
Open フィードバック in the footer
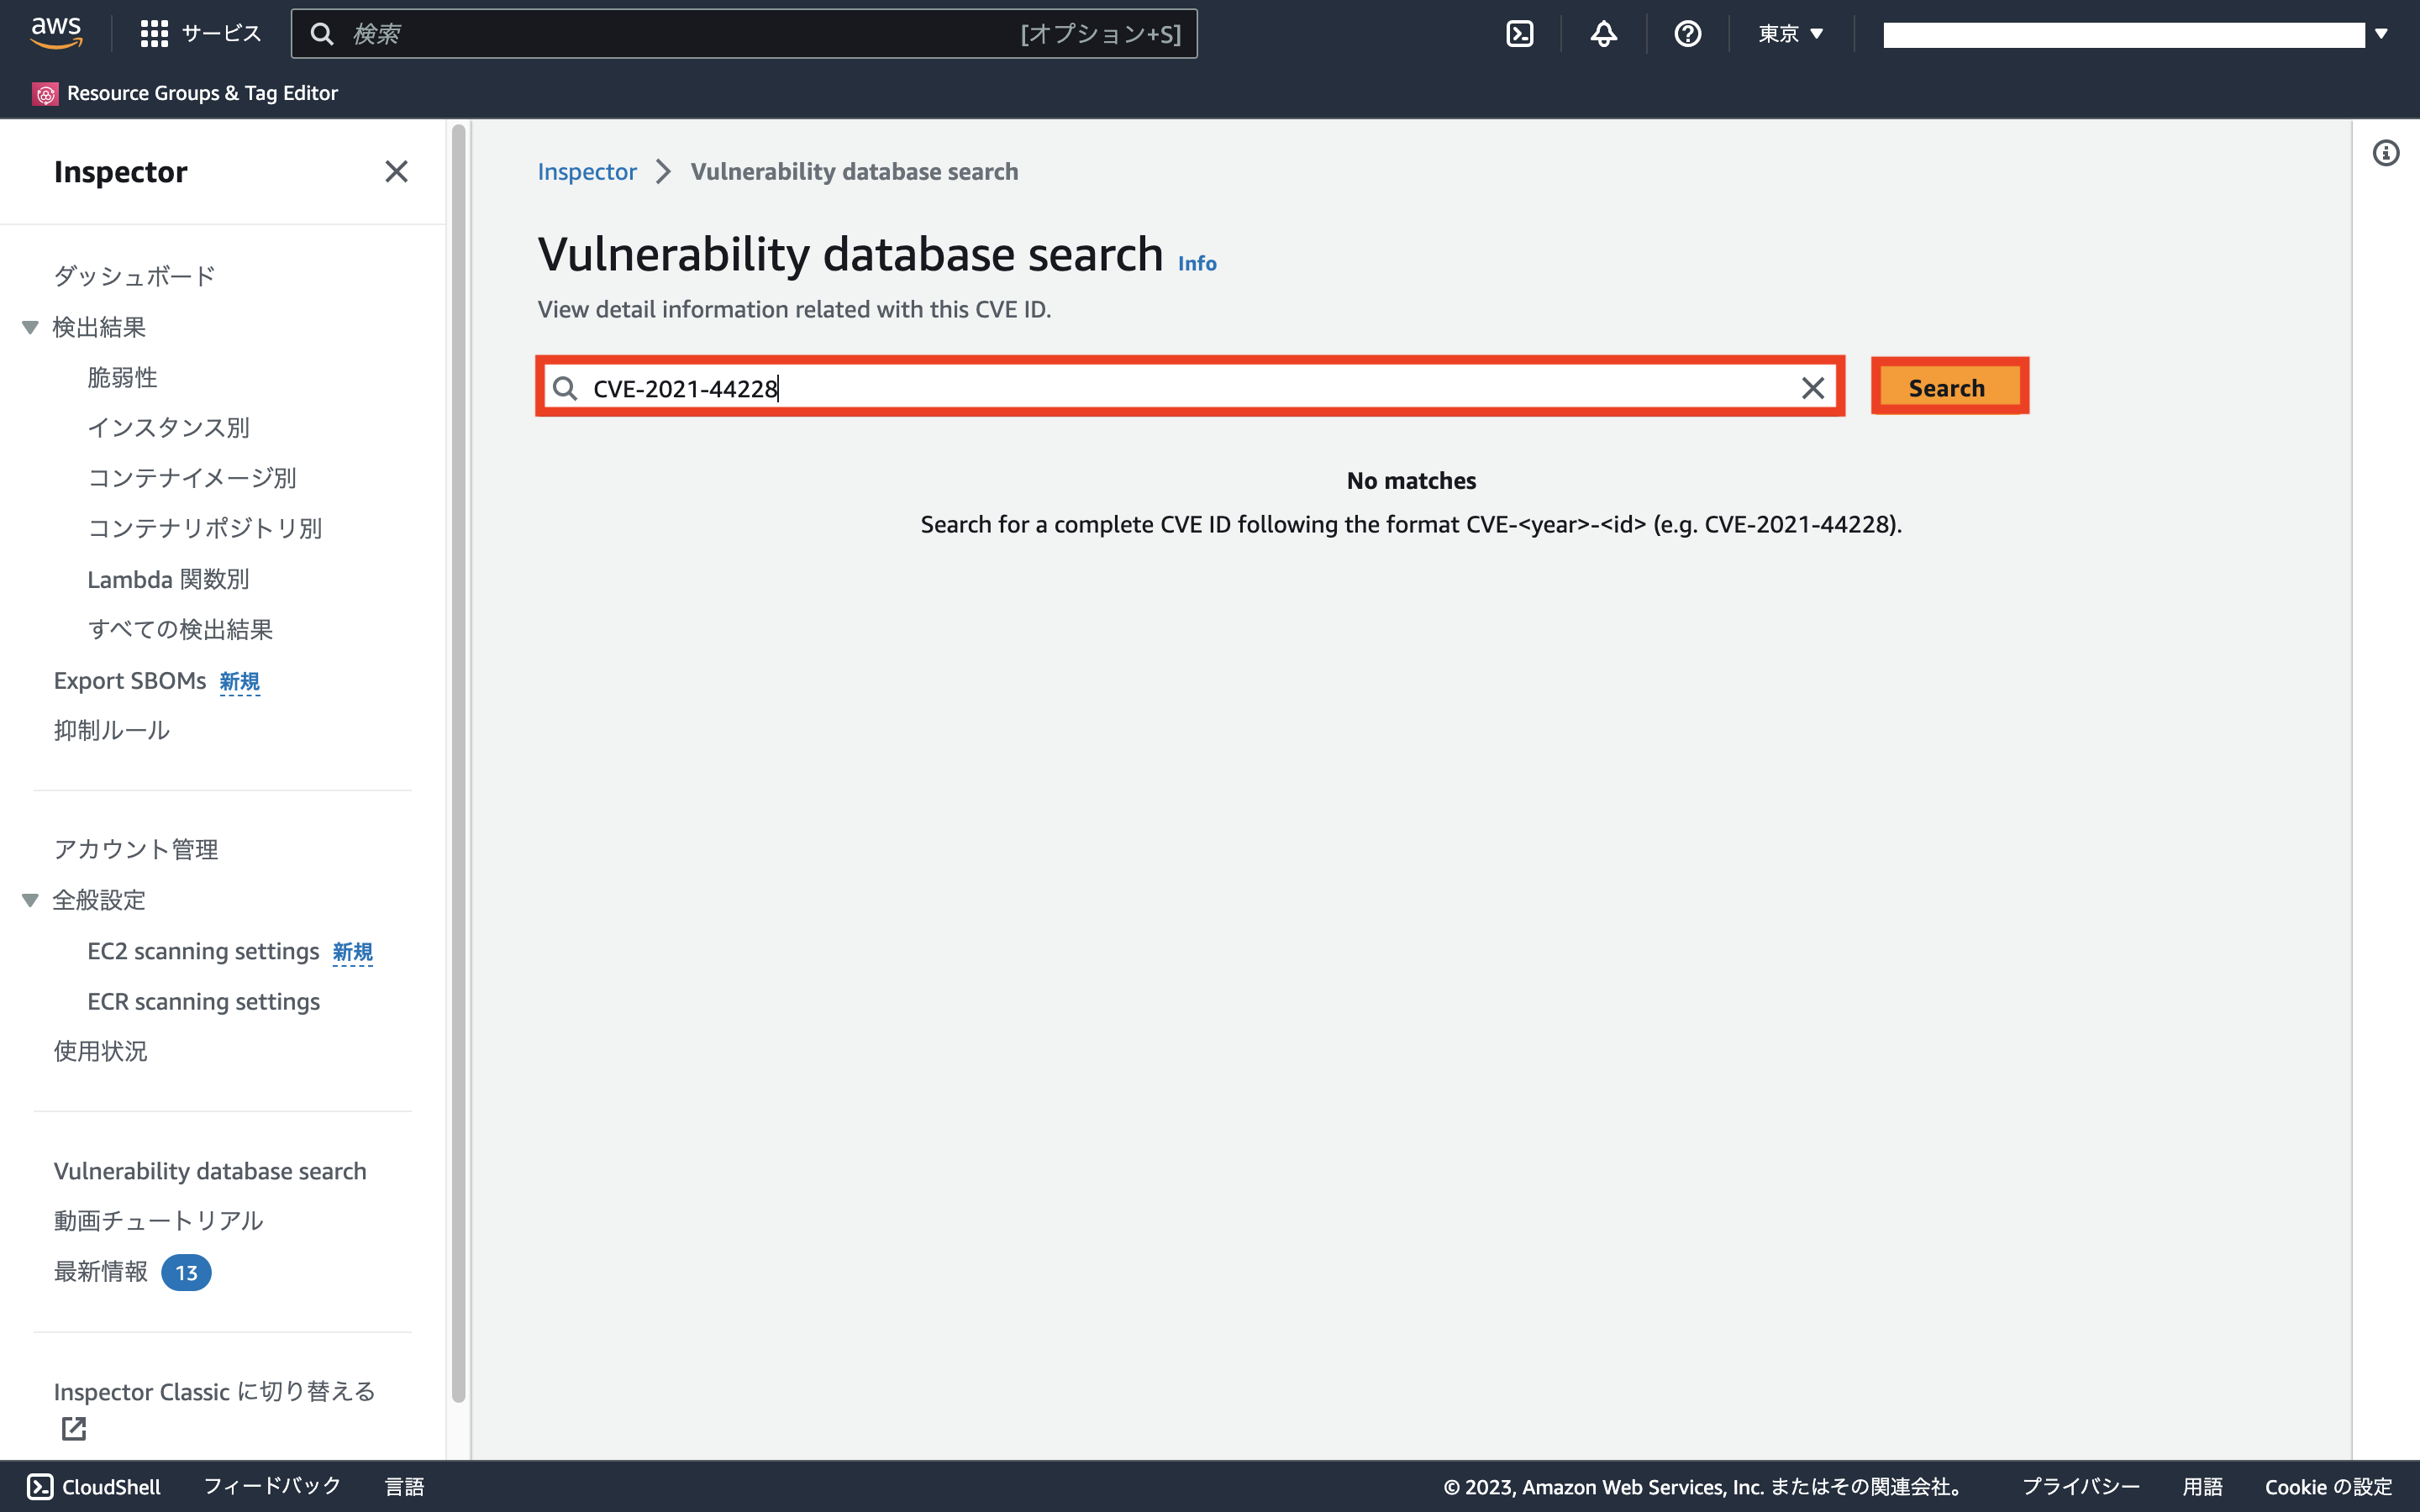tap(272, 1487)
